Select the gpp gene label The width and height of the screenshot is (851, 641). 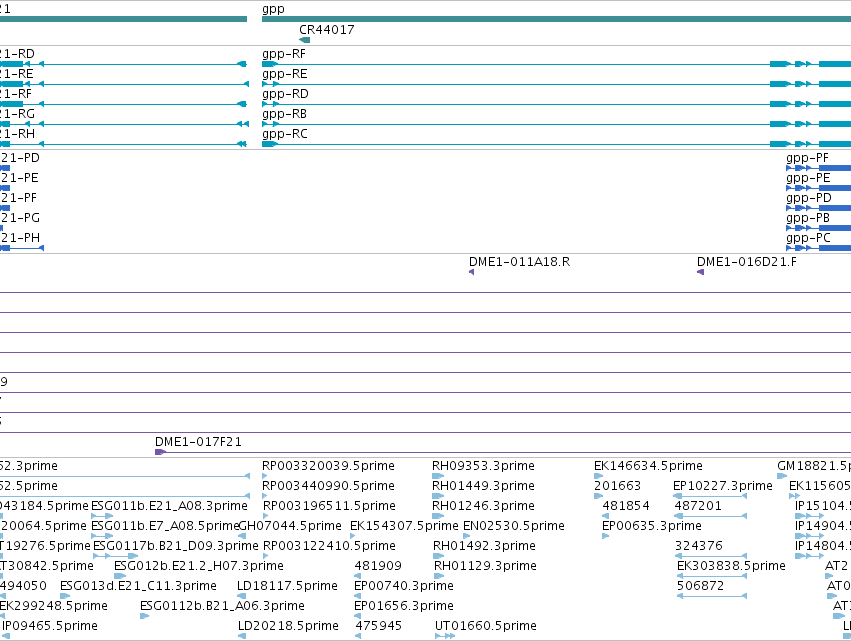click(x=273, y=9)
